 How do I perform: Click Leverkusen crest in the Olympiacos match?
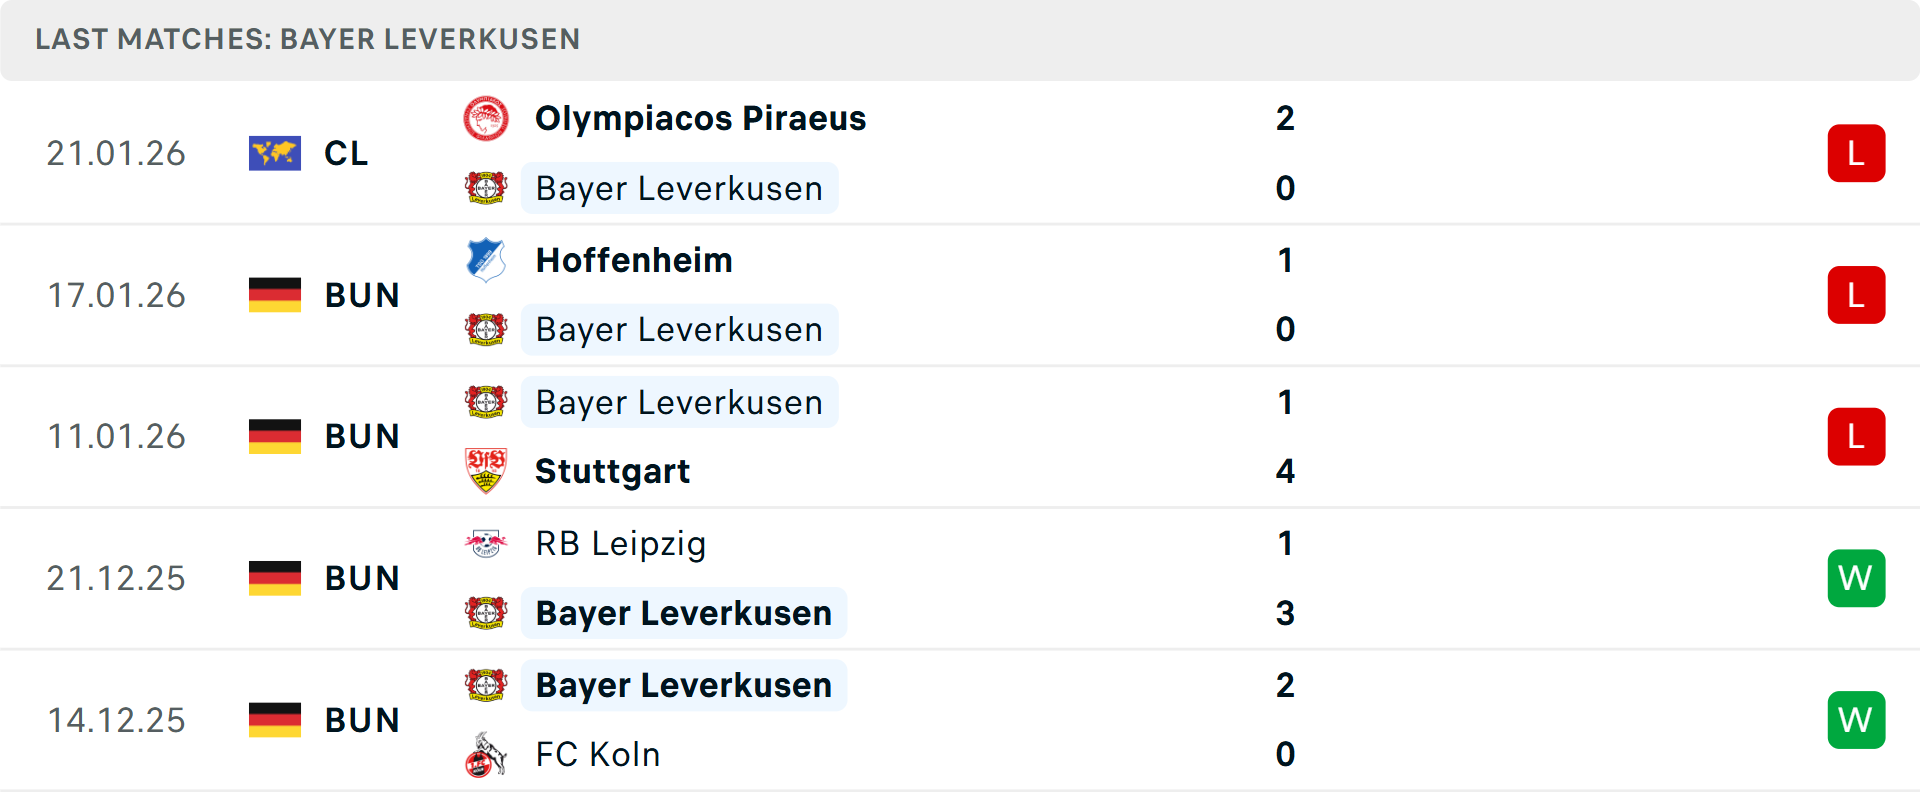tap(486, 188)
